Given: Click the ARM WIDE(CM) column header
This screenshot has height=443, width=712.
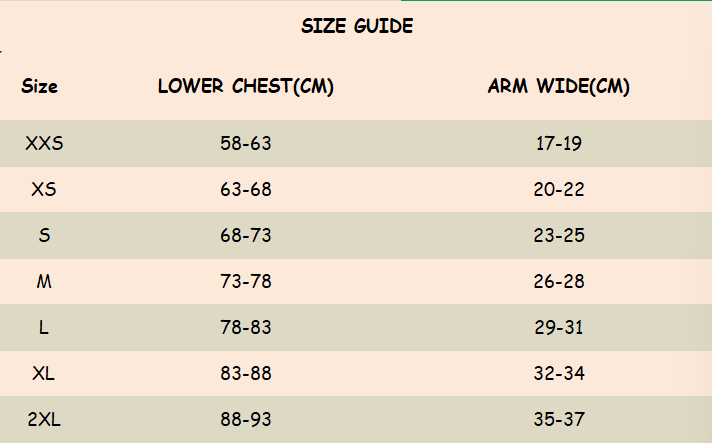Looking at the screenshot, I should pos(559,86).
